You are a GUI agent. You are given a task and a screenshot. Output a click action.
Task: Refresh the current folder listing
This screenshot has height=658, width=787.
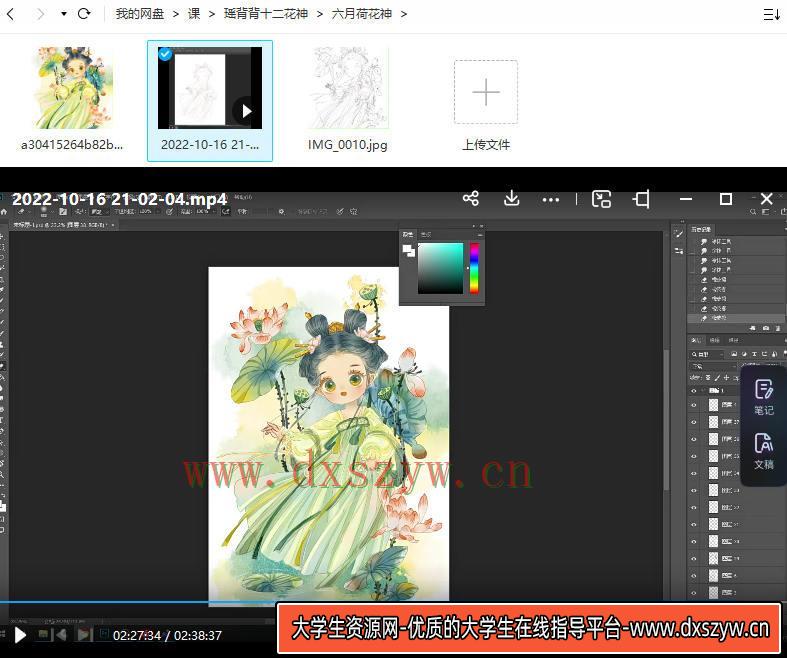(84, 14)
